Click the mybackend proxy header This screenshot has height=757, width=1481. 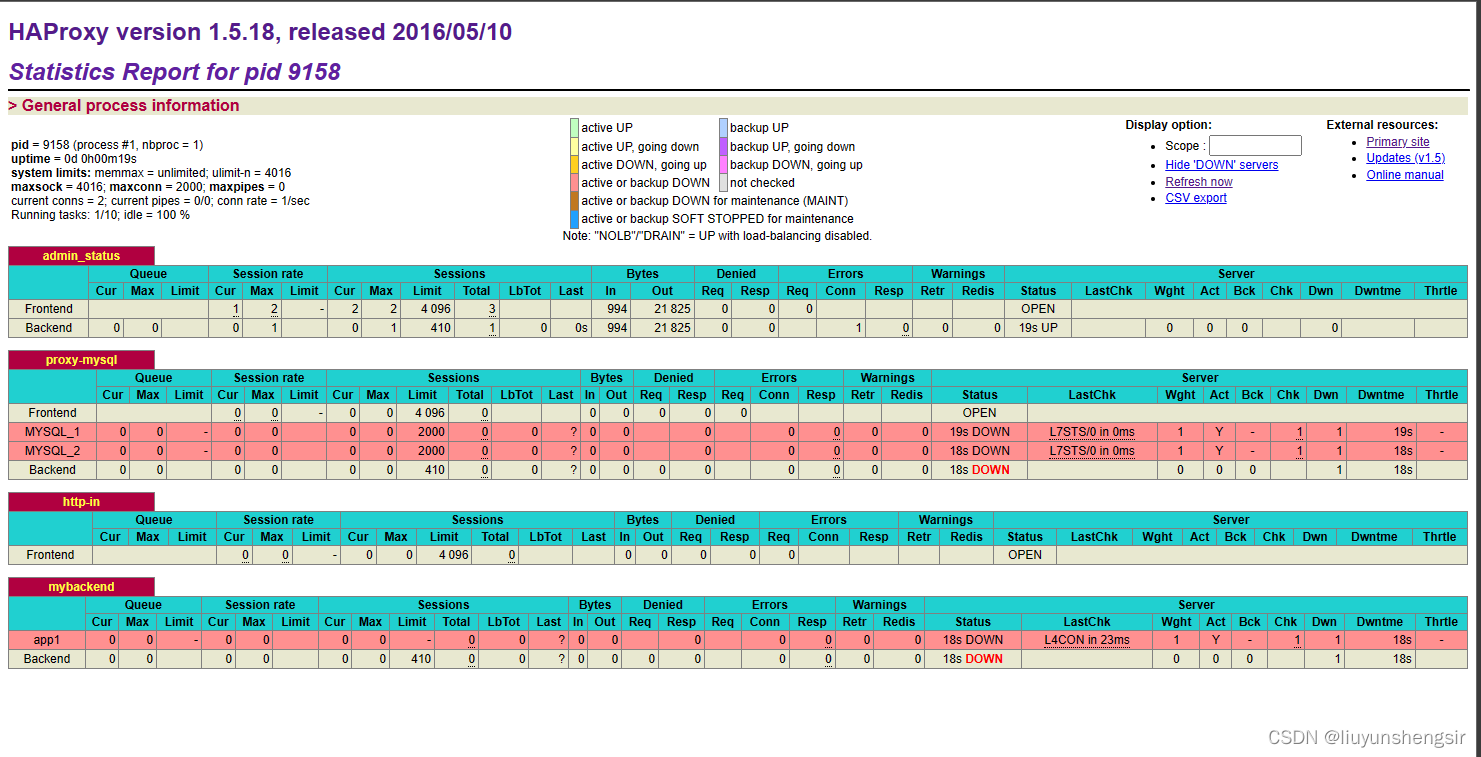pos(81,587)
